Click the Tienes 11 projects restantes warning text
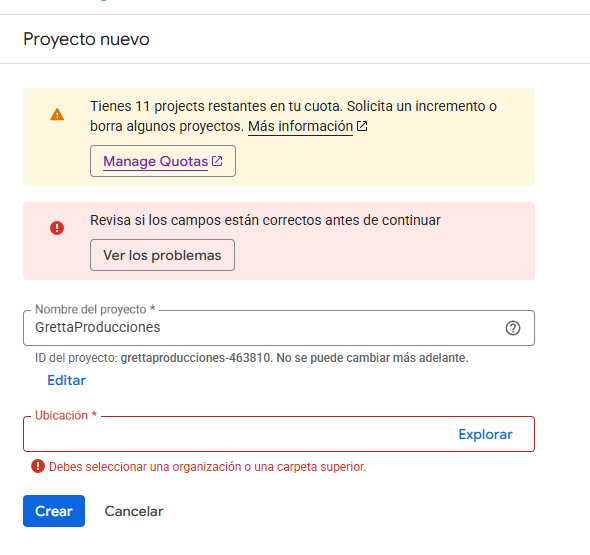Viewport: 590px width, 555px height. pos(293,116)
